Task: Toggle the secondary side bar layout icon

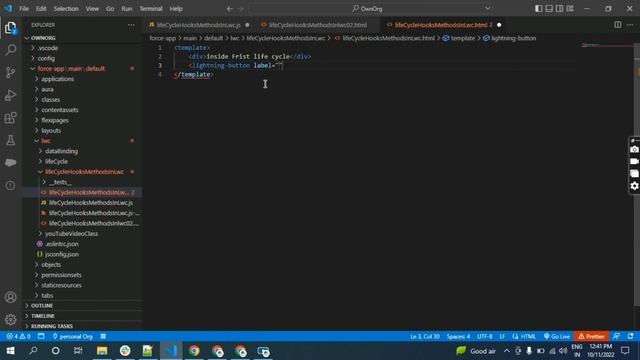Action: 559,9
